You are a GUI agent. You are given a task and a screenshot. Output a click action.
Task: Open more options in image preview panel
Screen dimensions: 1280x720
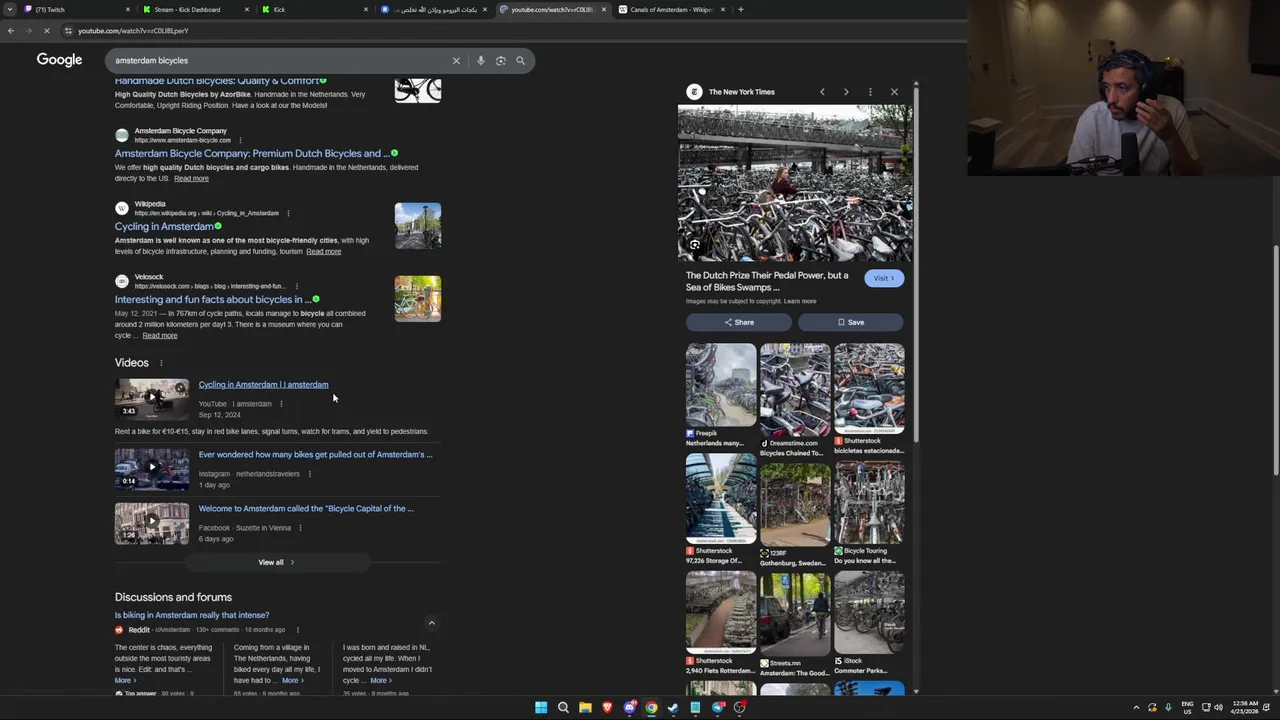point(870,92)
